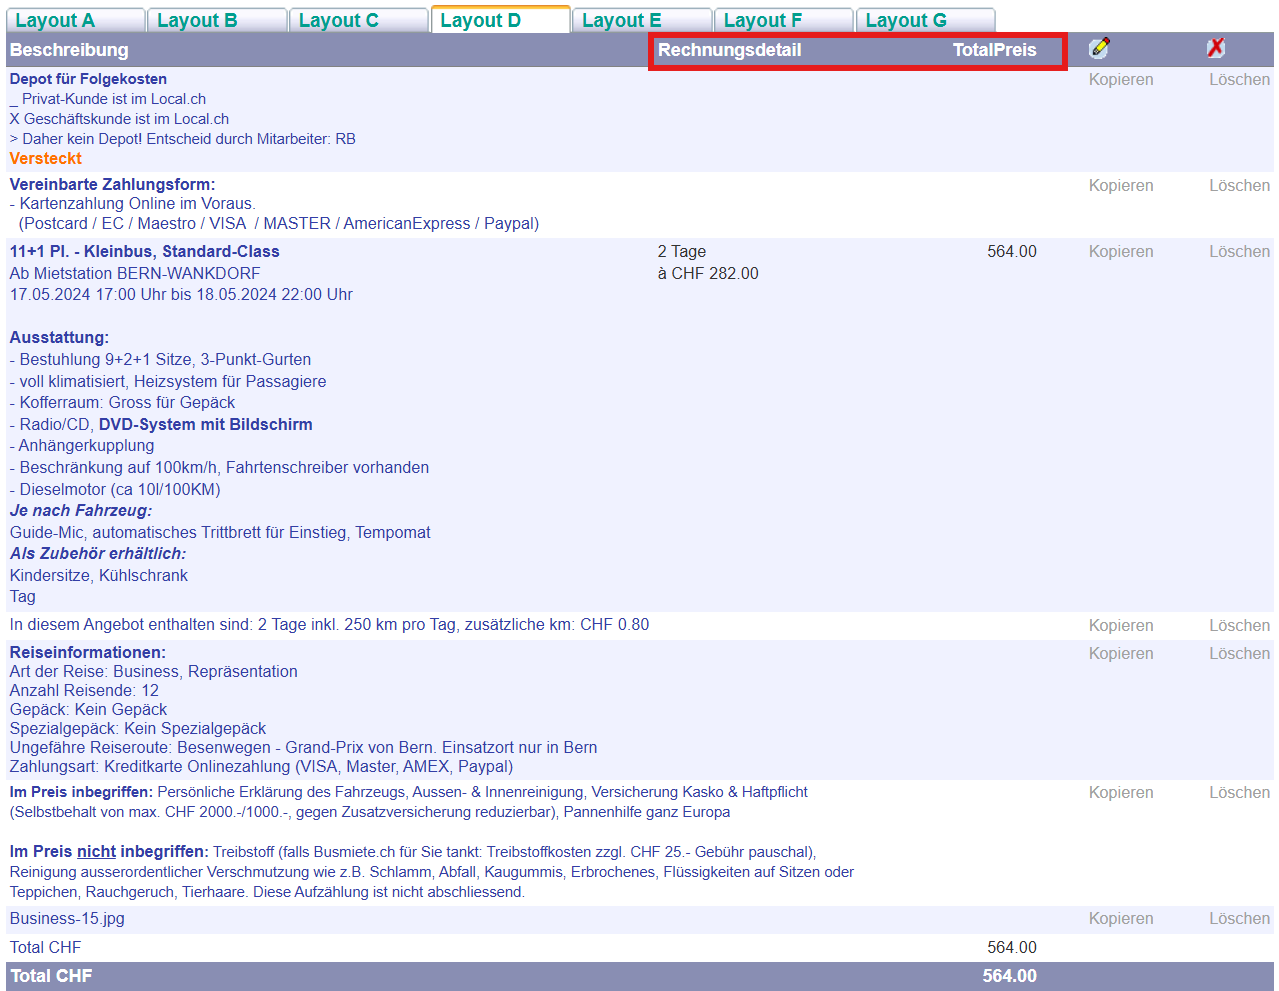Screen dimensions: 1279x991
Task: Click the Kleinbus price 564.00
Action: (1012, 252)
